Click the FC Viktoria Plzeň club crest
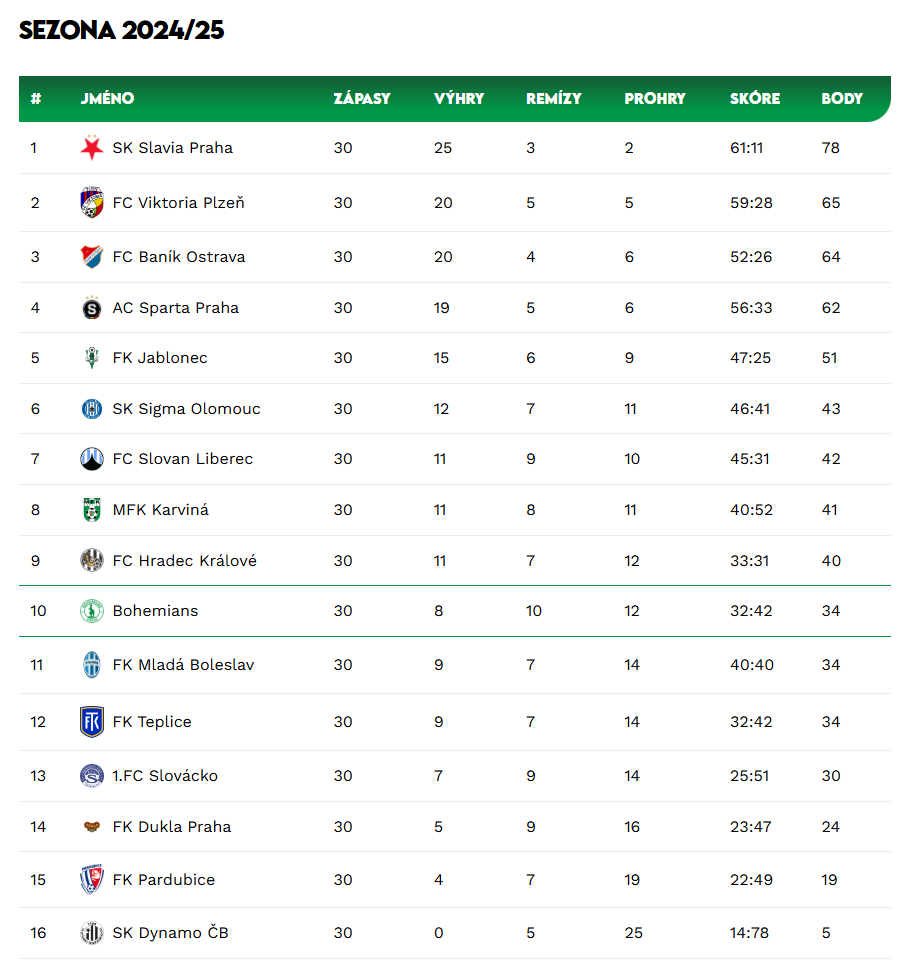The width and height of the screenshot is (906, 979). (92, 202)
